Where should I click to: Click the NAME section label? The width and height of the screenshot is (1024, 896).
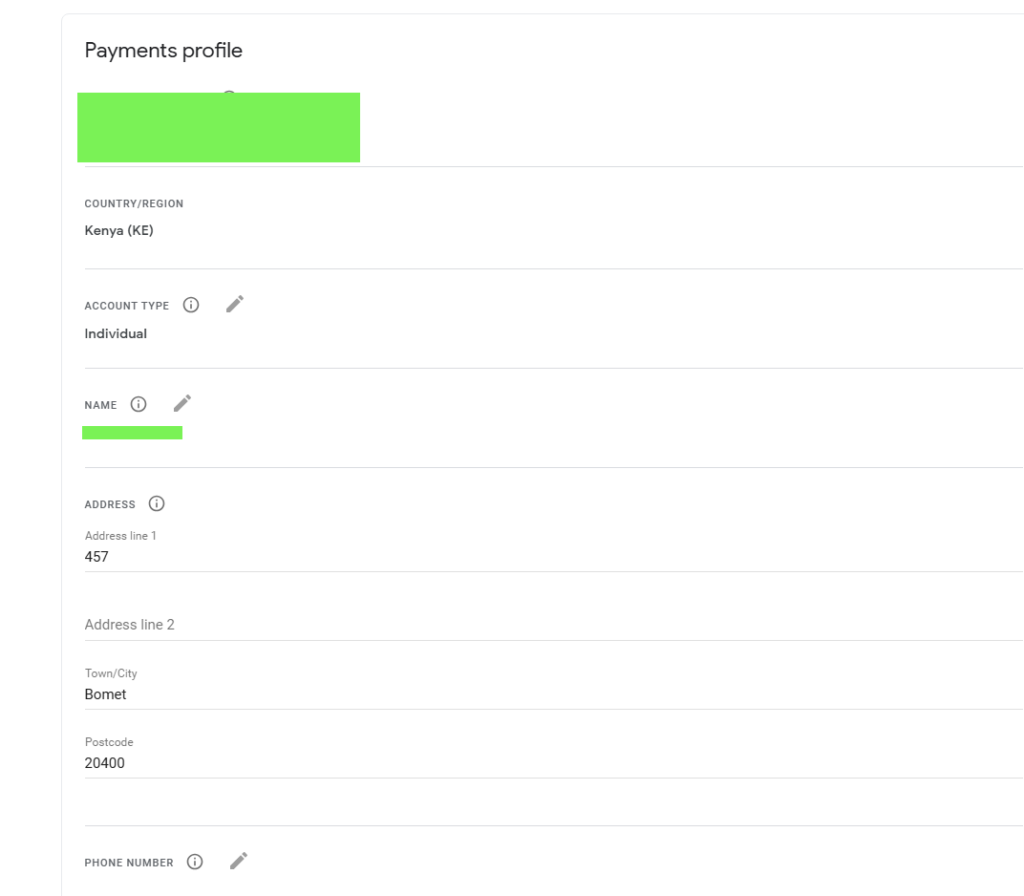100,404
